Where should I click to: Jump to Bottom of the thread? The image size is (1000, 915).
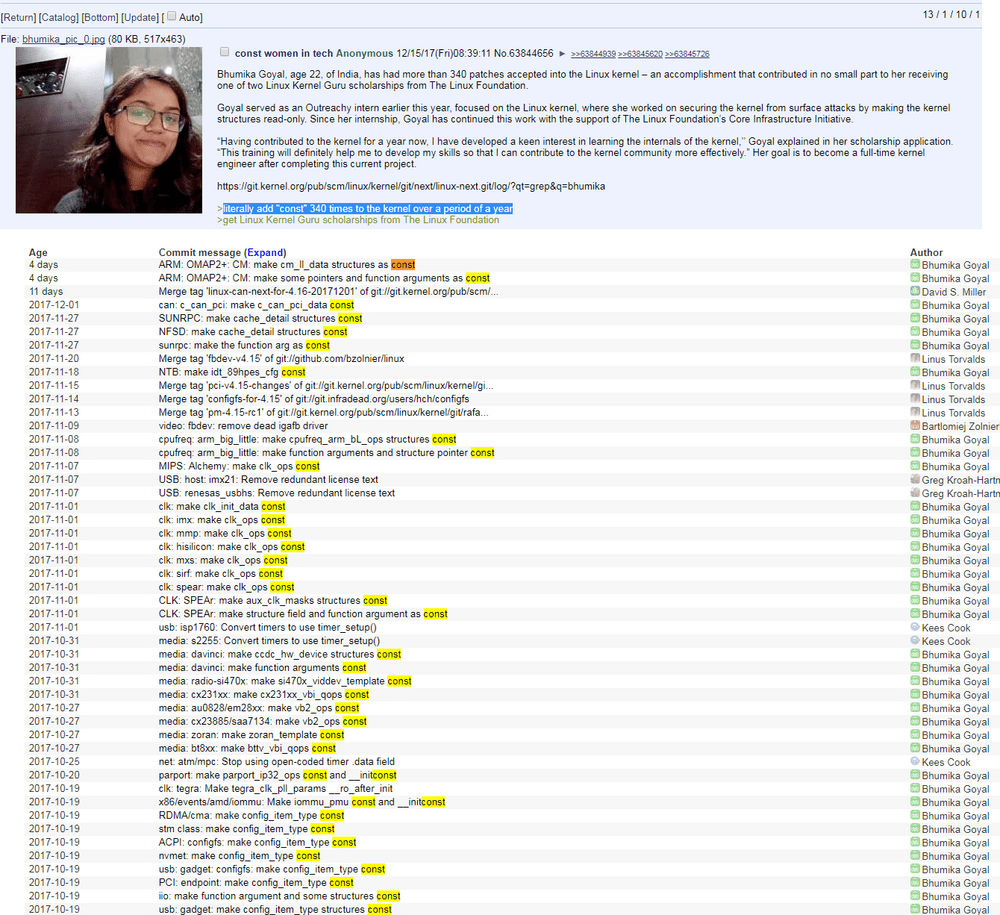click(x=100, y=18)
